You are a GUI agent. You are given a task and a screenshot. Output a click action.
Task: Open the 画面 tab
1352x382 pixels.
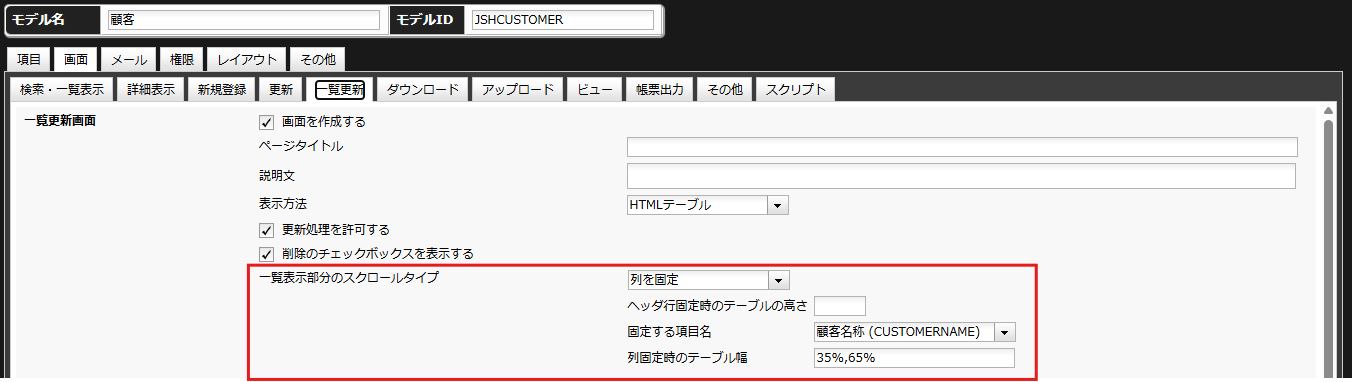[76, 59]
